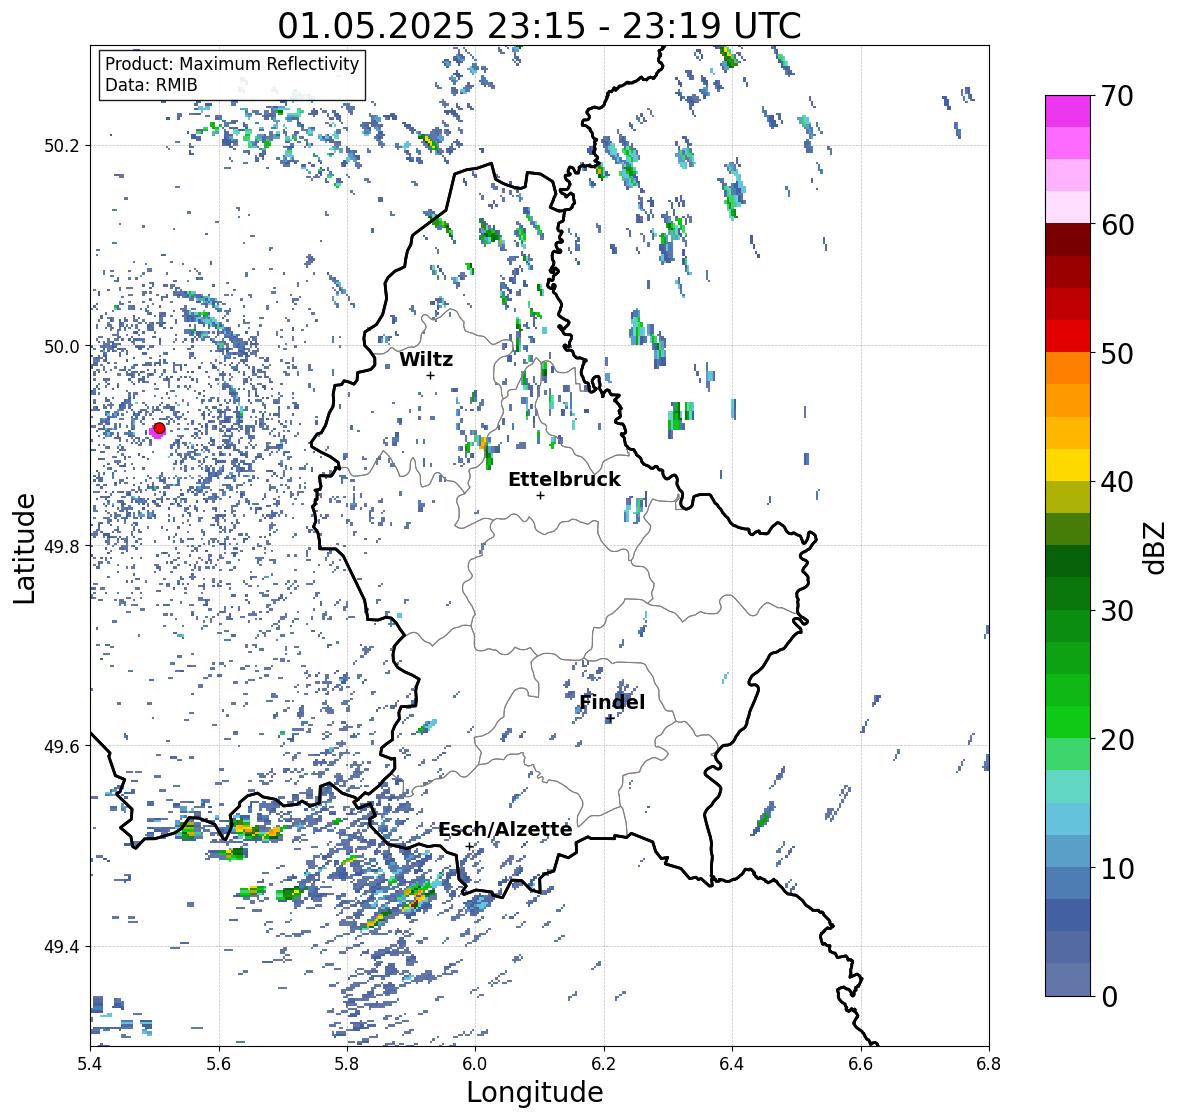Image resolution: width=1179 pixels, height=1117 pixels.
Task: Click the magenta 70 dBZ colorbar segment
Action: (x=1068, y=111)
